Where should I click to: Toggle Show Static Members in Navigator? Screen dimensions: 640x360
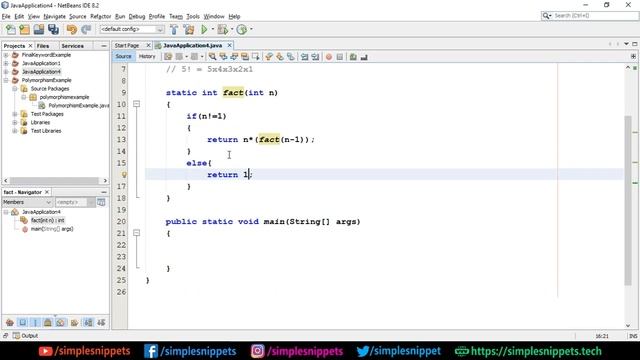point(36,323)
